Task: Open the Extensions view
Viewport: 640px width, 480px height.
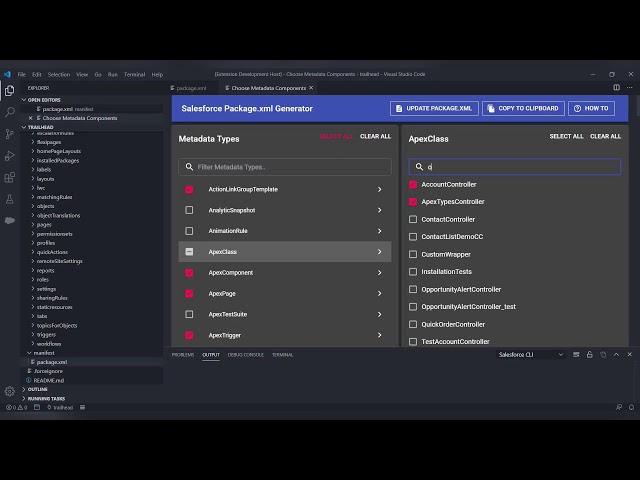Action: (x=9, y=177)
